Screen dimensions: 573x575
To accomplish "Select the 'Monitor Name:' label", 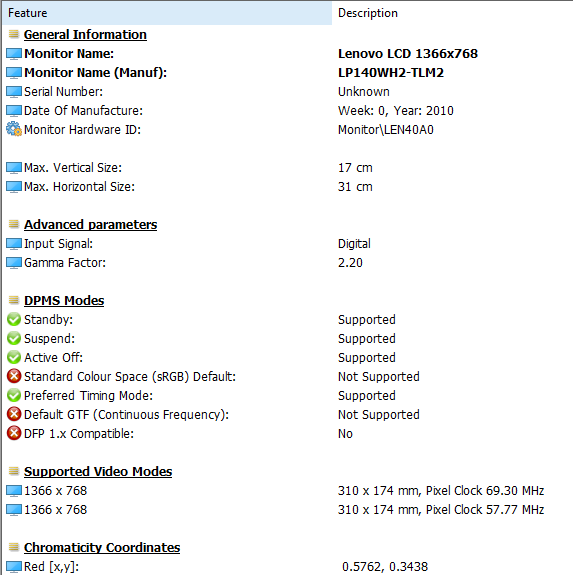I will point(69,54).
